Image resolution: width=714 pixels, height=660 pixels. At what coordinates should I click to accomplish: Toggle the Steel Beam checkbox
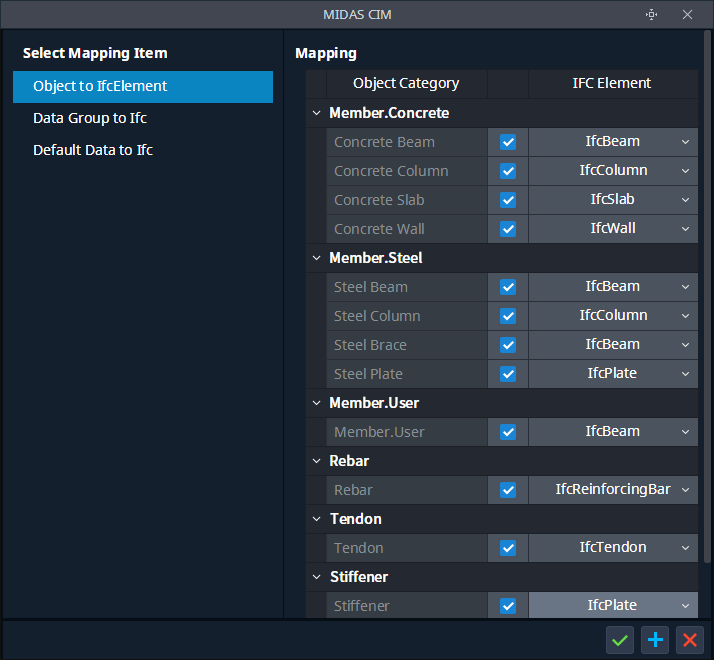[508, 287]
